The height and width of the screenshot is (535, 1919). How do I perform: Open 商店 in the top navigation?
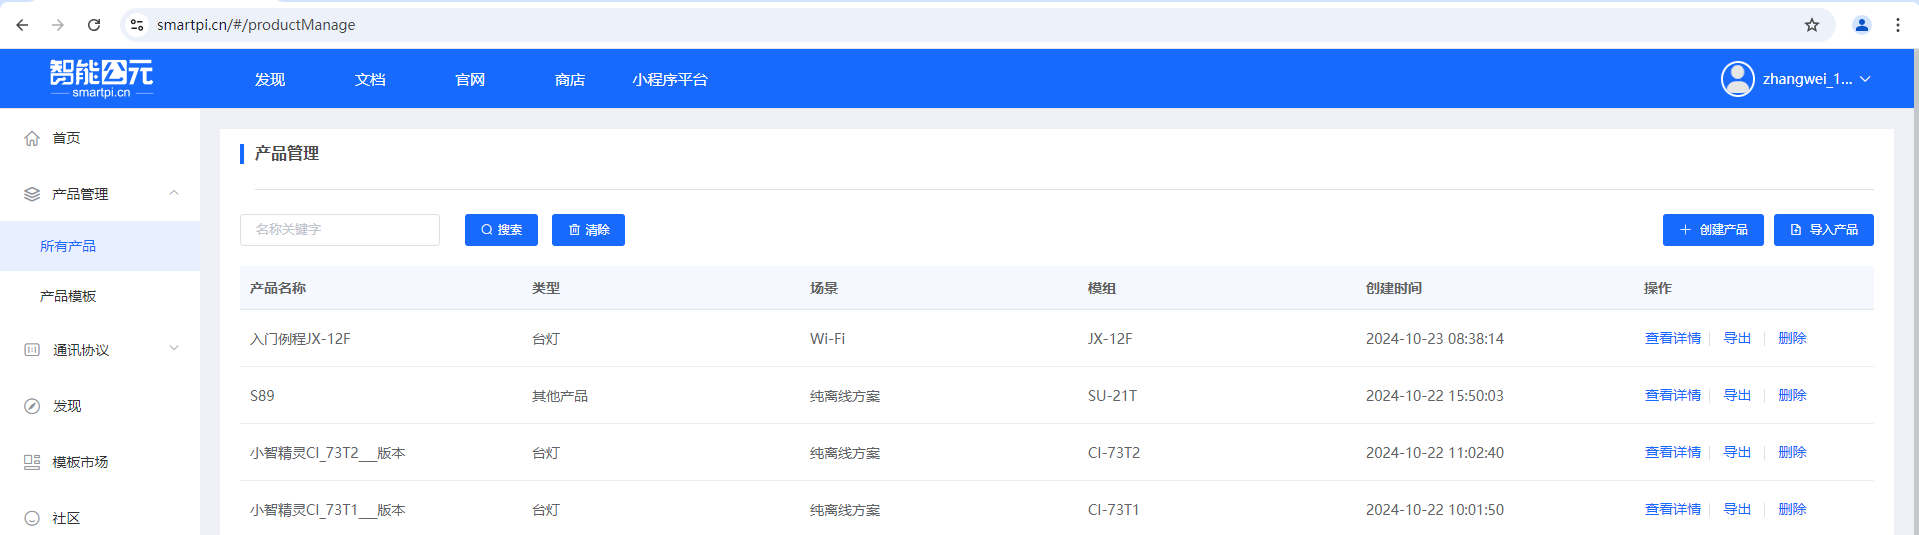(570, 79)
